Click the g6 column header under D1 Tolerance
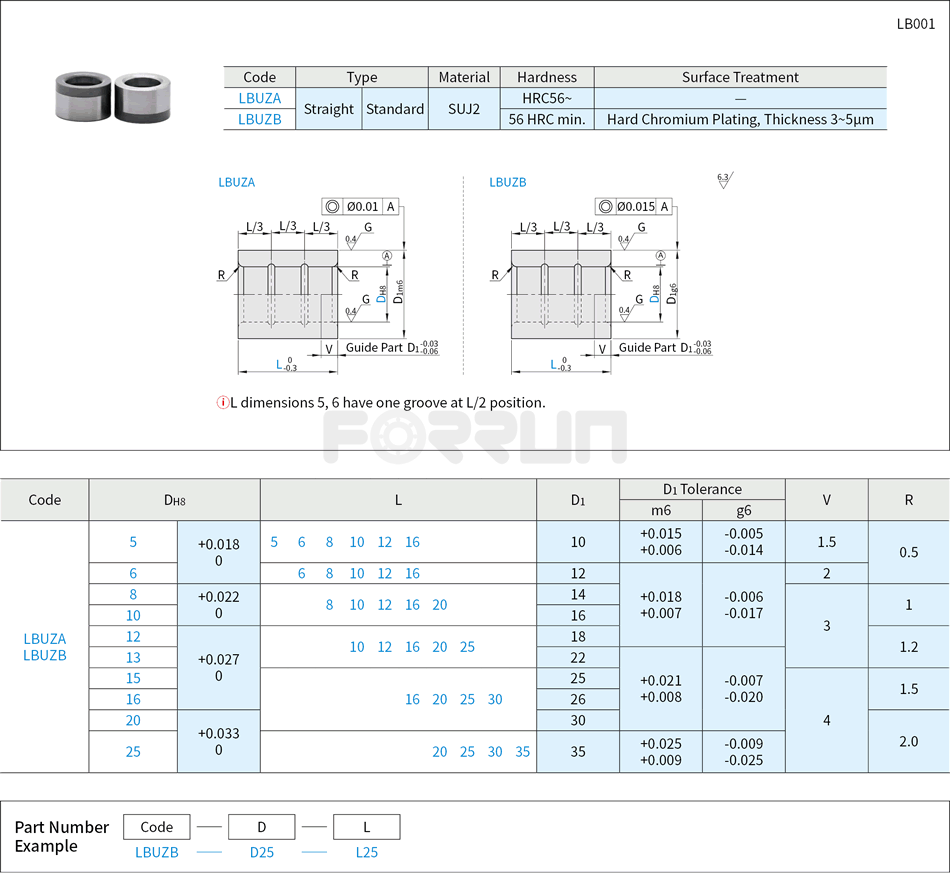Image resolution: width=950 pixels, height=874 pixels. [x=742, y=510]
